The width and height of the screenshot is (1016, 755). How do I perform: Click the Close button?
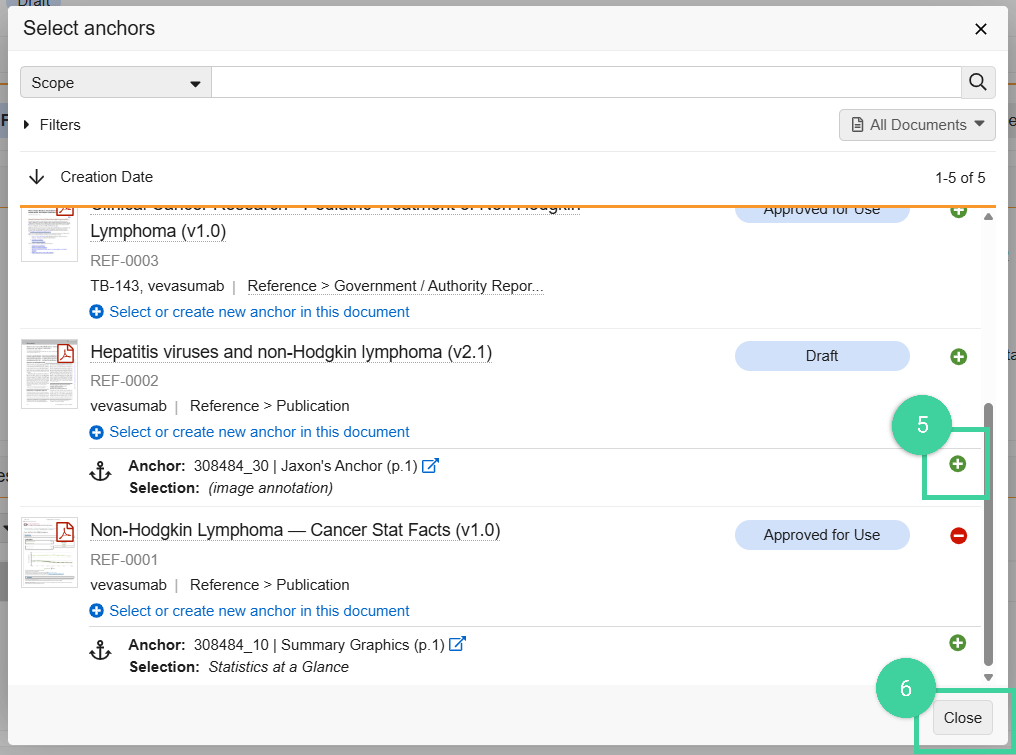961,717
